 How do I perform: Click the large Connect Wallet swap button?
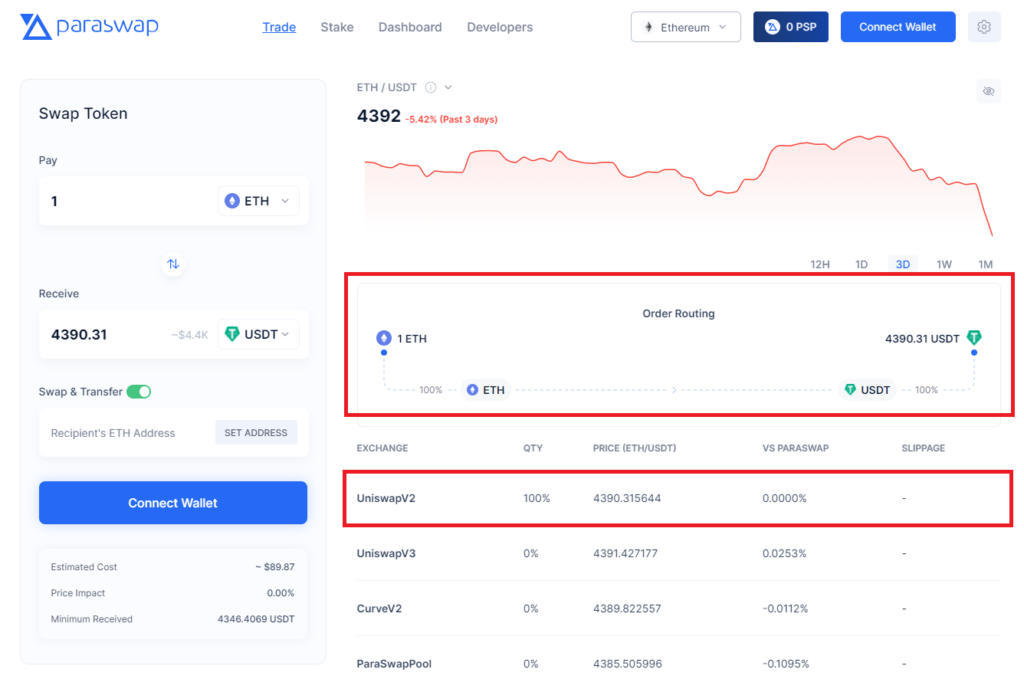[173, 503]
